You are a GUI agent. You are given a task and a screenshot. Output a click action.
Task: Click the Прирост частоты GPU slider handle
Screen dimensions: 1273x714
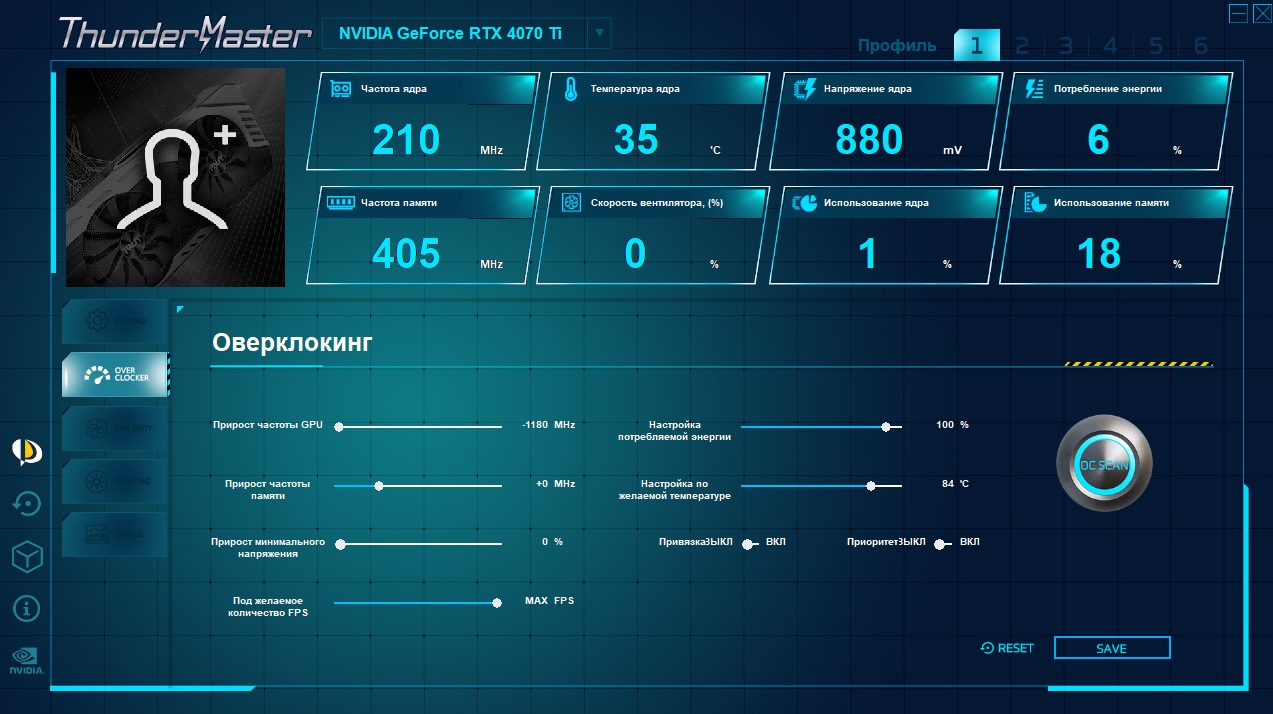pyautogui.click(x=339, y=427)
